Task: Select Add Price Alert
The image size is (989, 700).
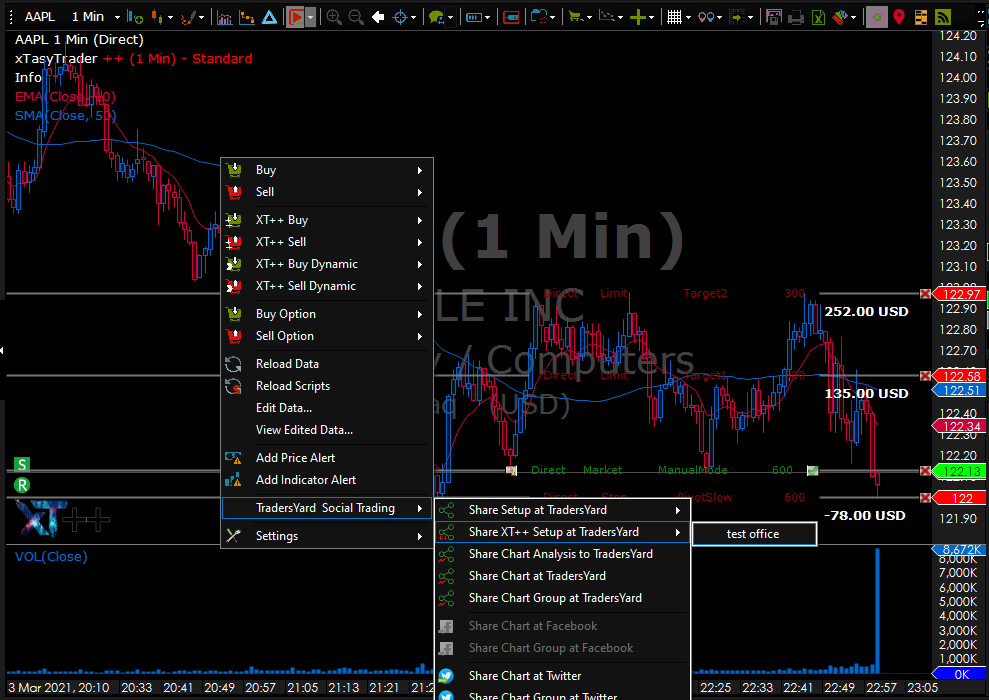Action: click(x=327, y=458)
